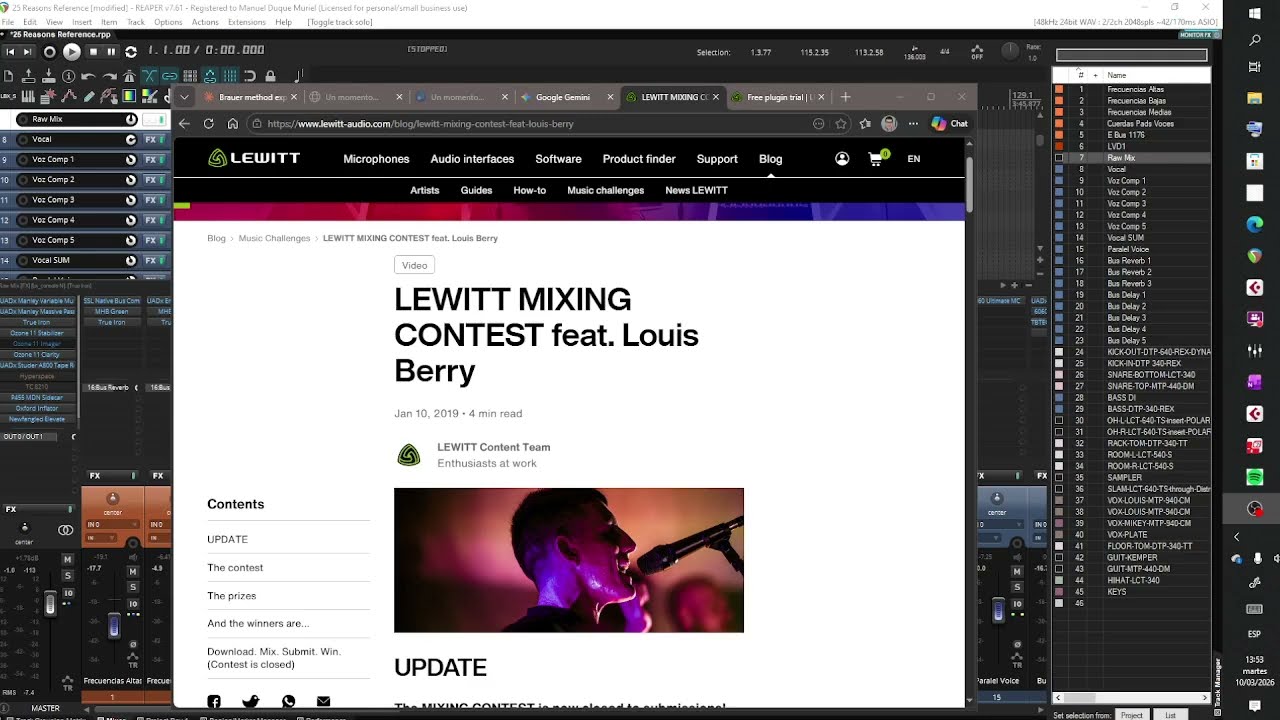The width and height of the screenshot is (1280, 720).
Task: Open browser tab search dropdown chevron
Action: point(184,97)
